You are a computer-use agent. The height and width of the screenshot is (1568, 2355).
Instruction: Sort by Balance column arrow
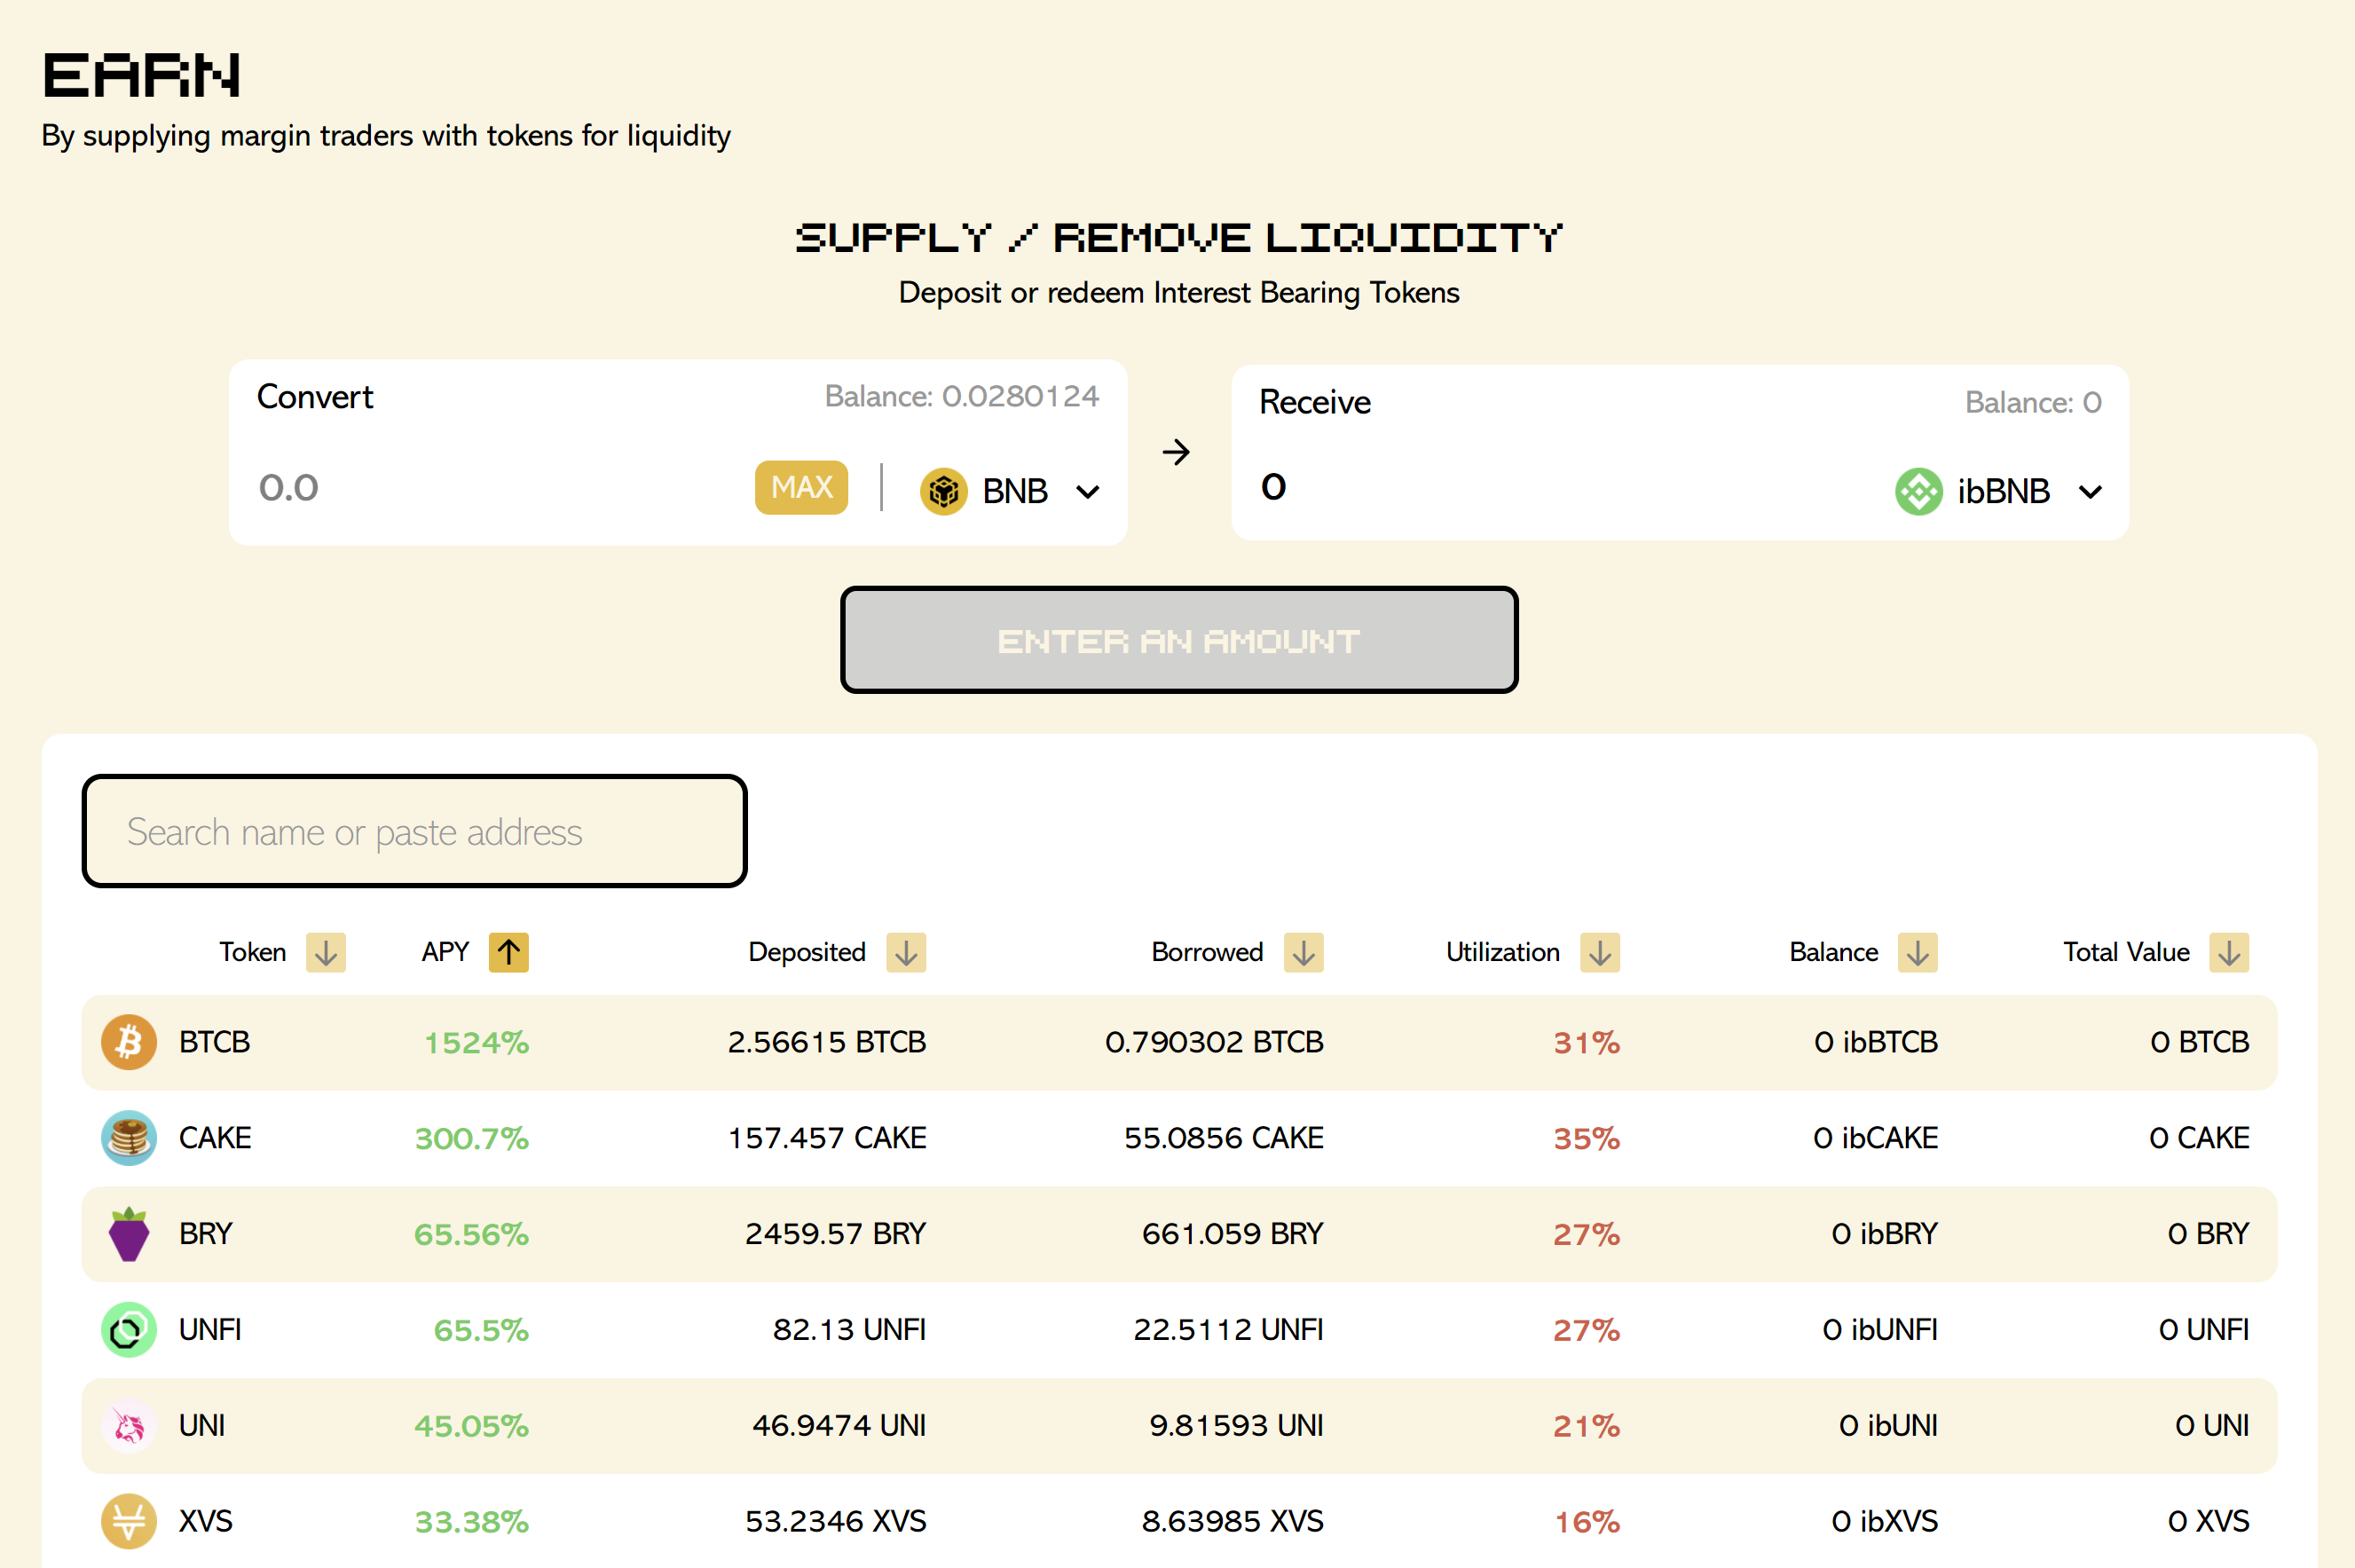coord(1918,952)
